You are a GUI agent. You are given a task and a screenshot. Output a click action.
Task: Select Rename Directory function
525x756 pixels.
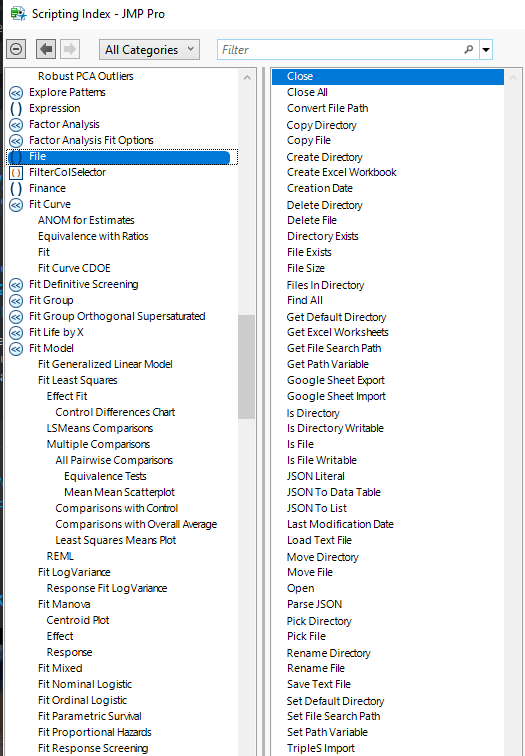click(329, 653)
